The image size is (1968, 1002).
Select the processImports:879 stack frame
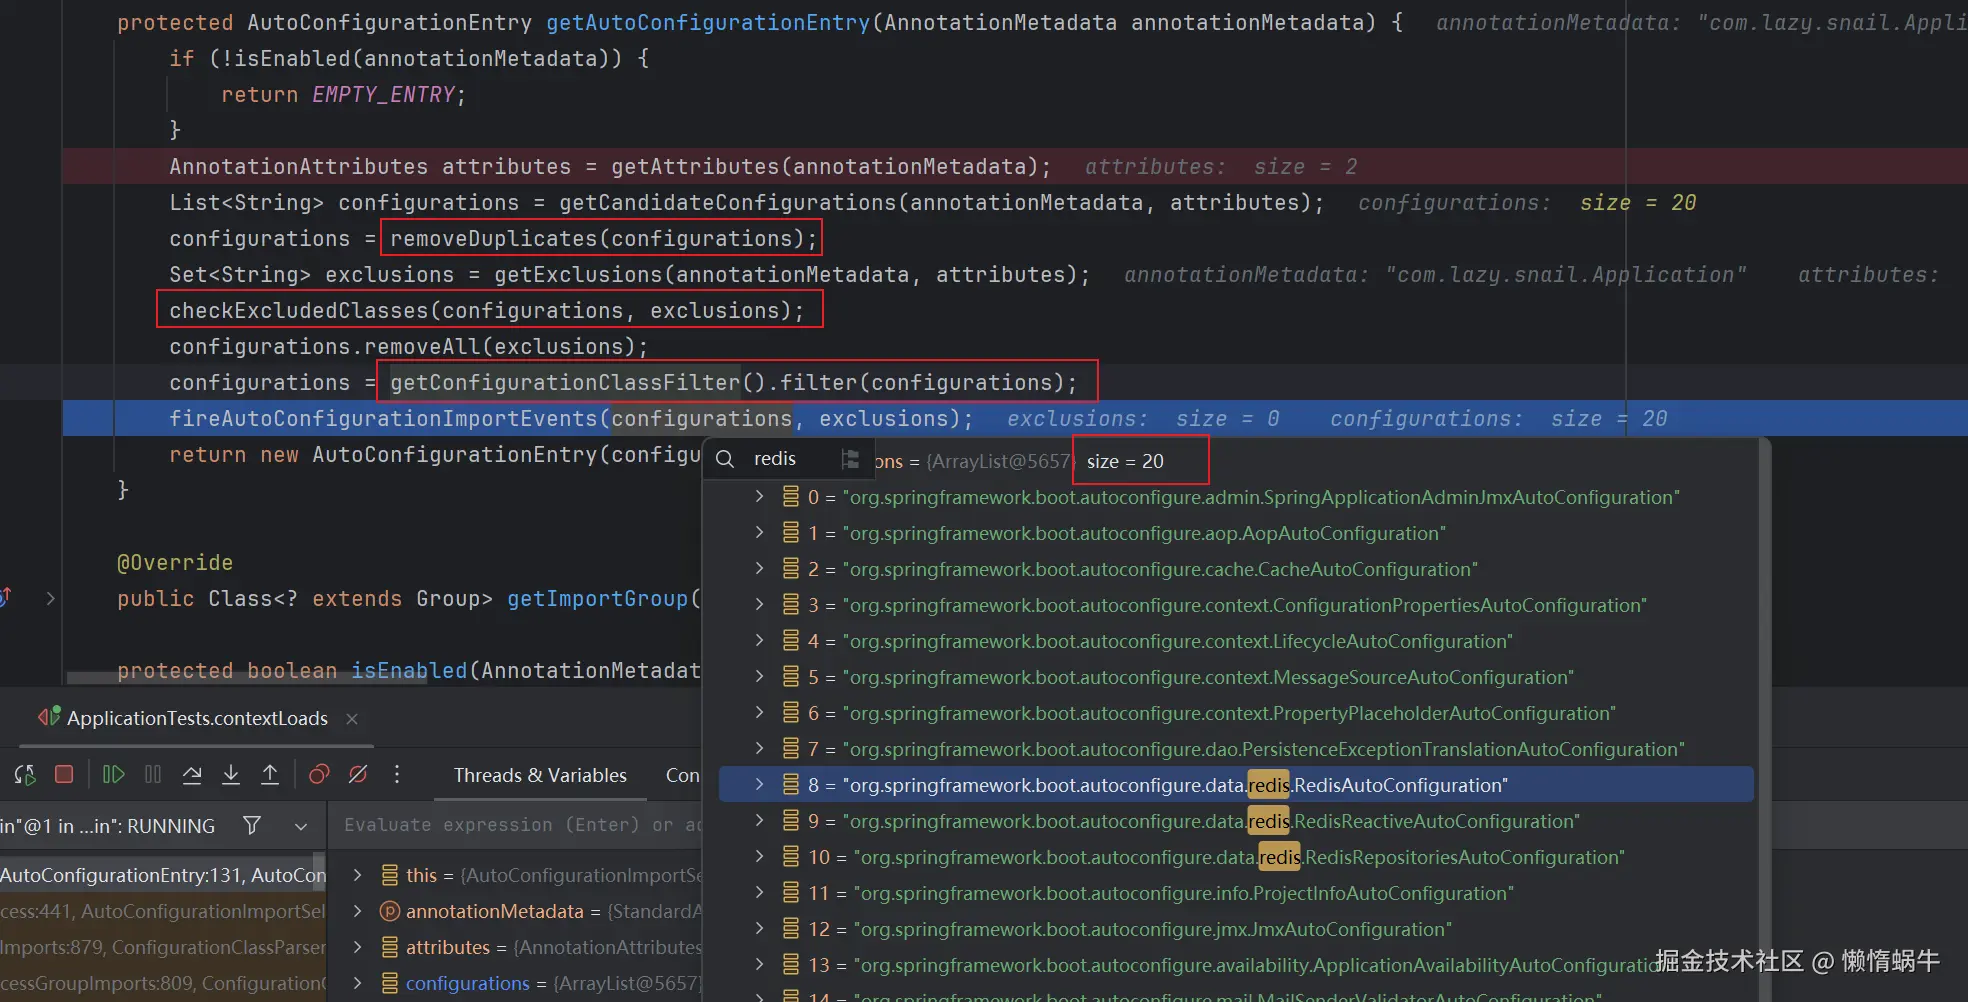tap(163, 947)
